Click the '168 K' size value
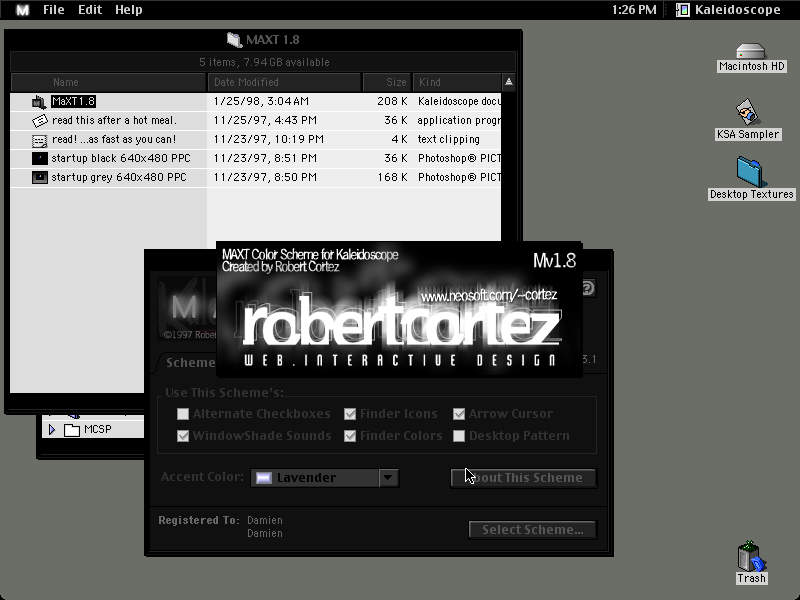The width and height of the screenshot is (800, 600). point(392,178)
